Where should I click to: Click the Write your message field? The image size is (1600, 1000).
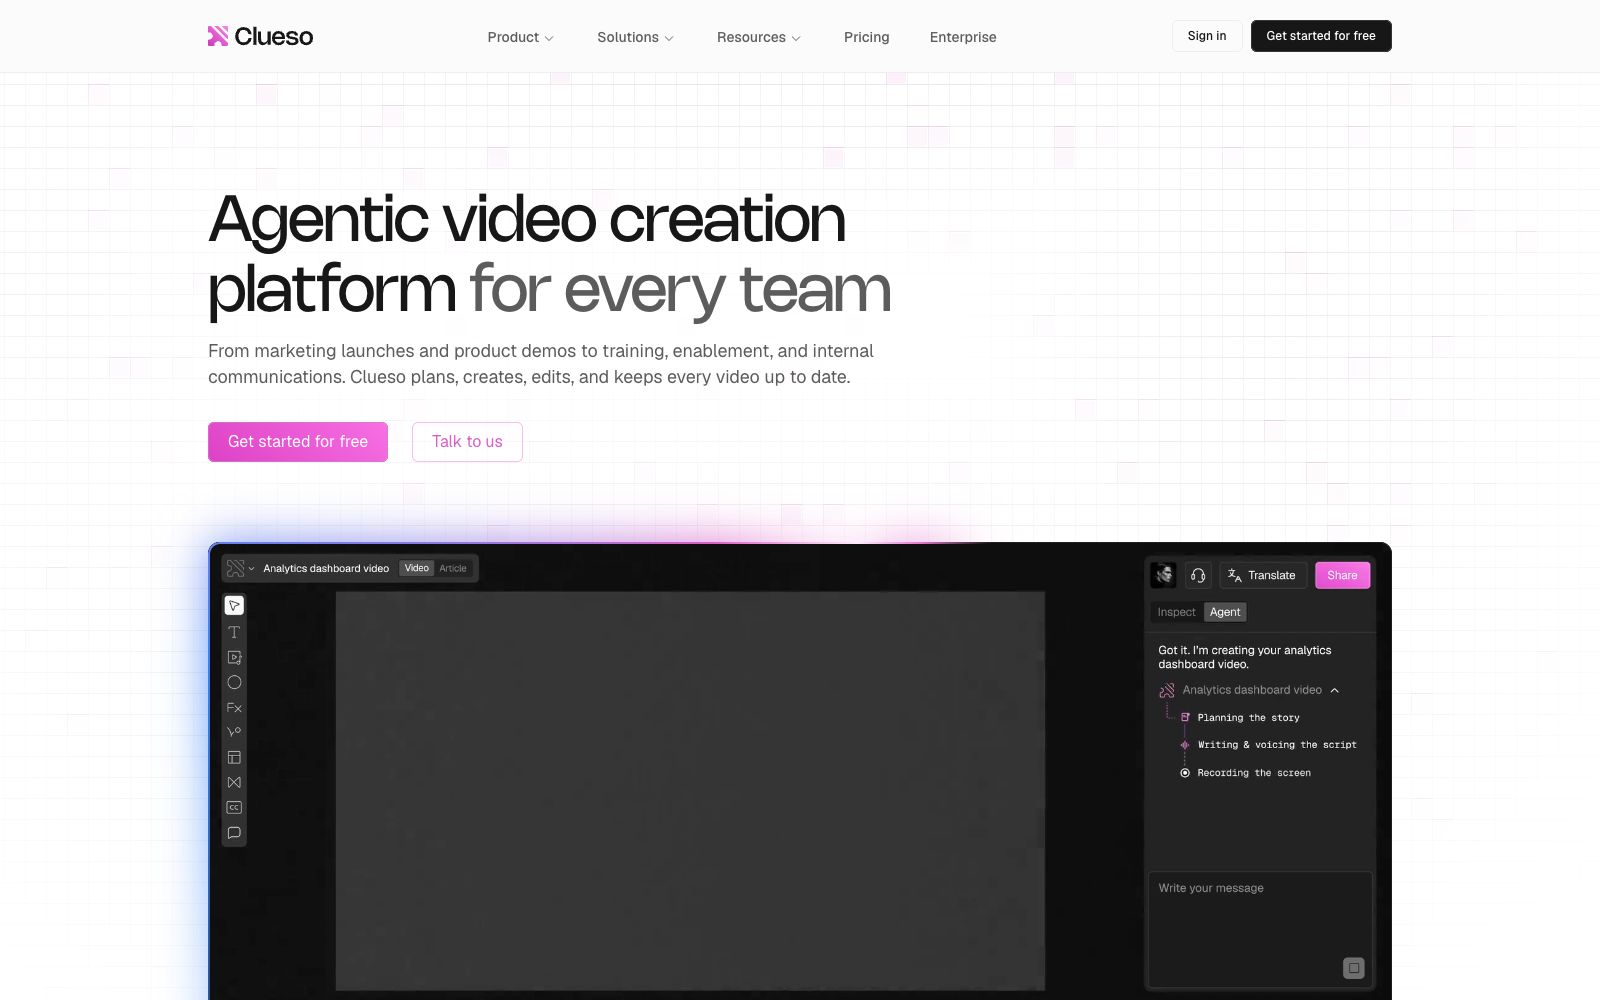point(1260,930)
